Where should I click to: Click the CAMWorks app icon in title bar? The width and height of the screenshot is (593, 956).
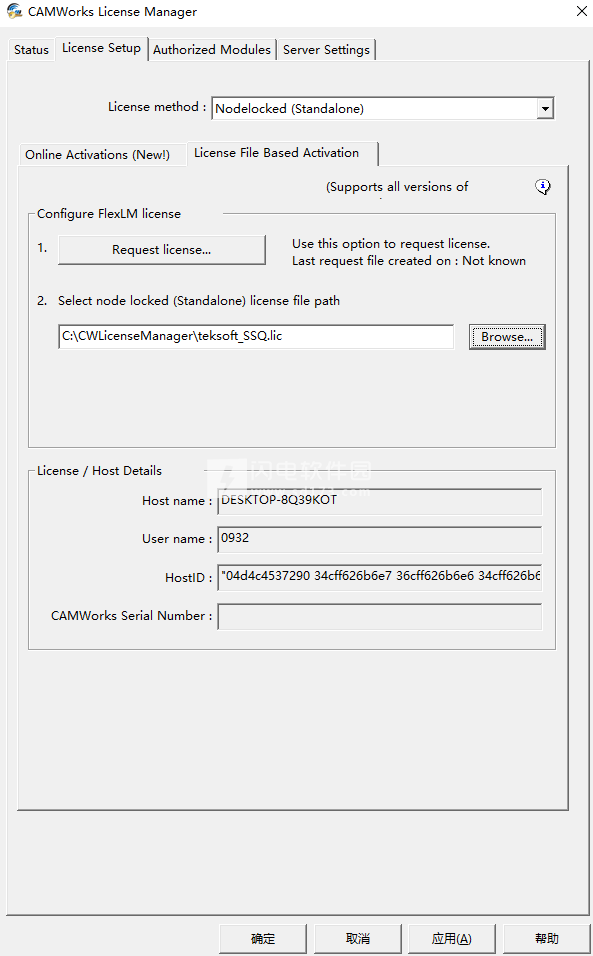coord(14,11)
